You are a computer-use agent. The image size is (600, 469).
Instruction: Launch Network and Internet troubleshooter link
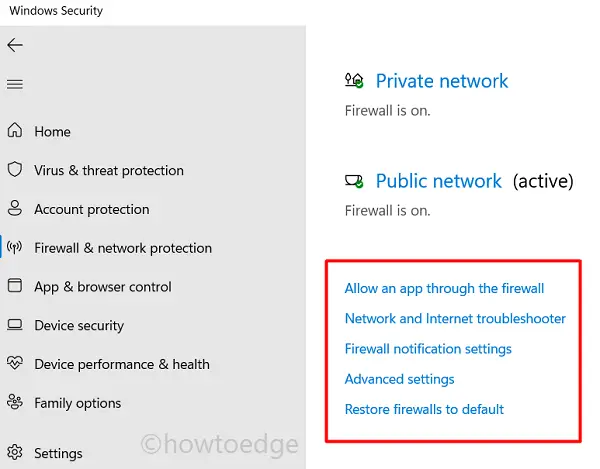click(455, 319)
